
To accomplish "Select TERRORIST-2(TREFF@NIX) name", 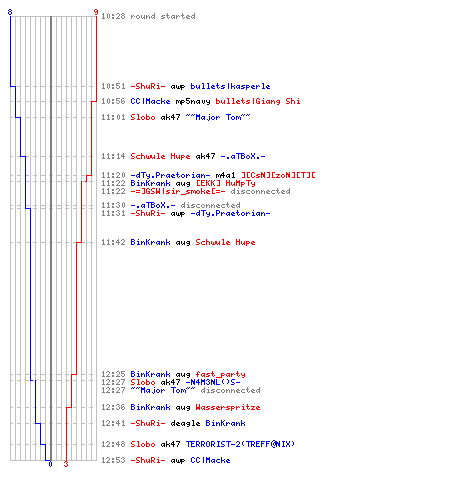I will [240, 444].
